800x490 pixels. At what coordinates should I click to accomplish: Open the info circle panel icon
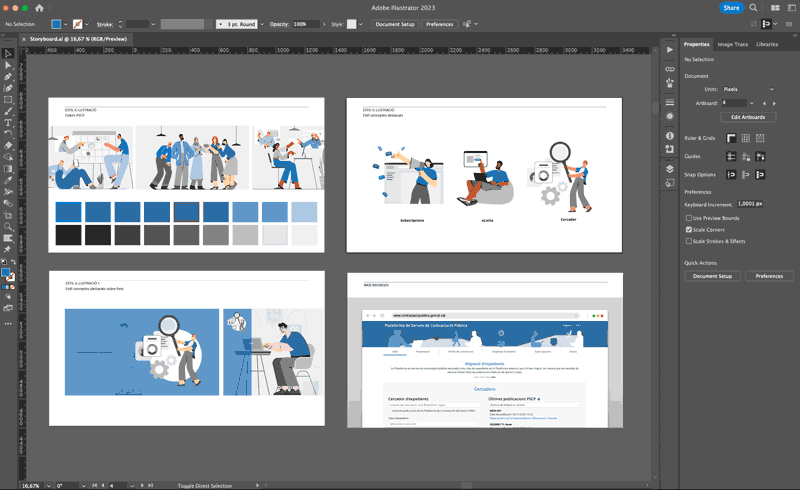(669, 136)
